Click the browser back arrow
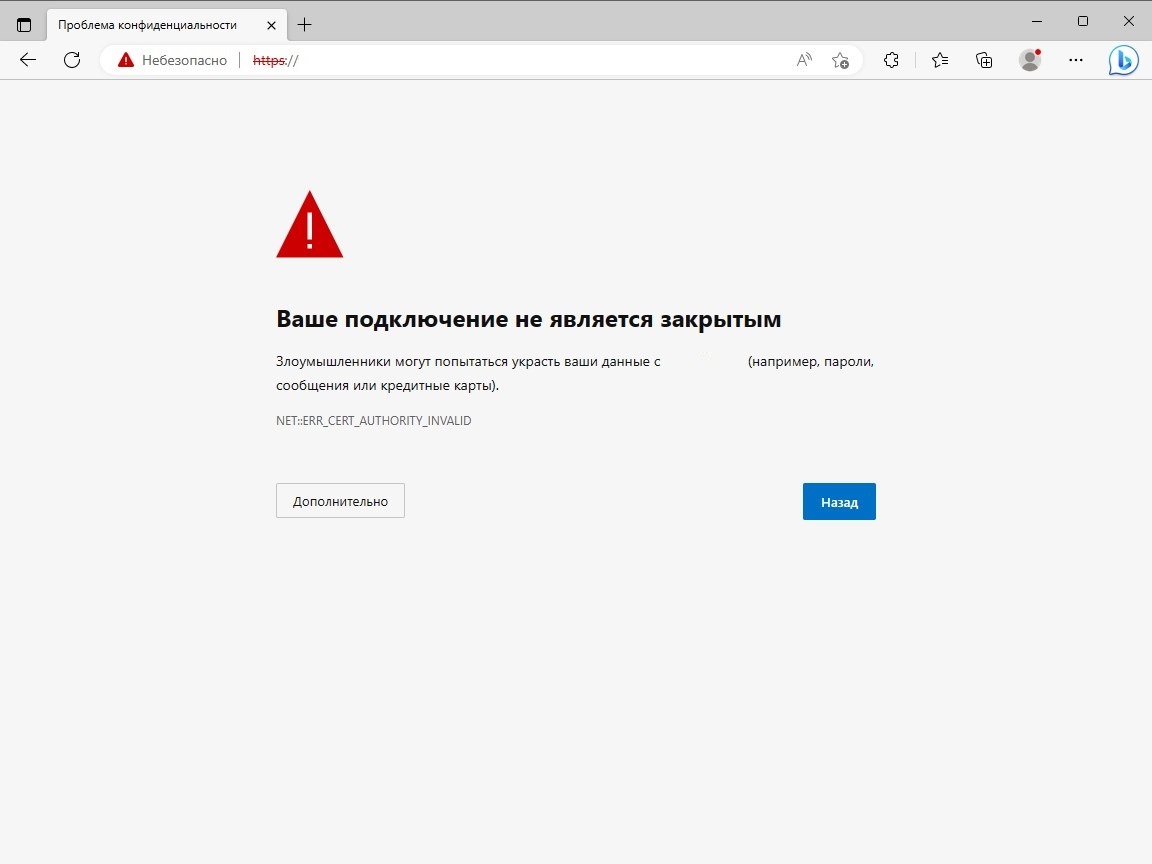Viewport: 1152px width, 864px height. (28, 60)
